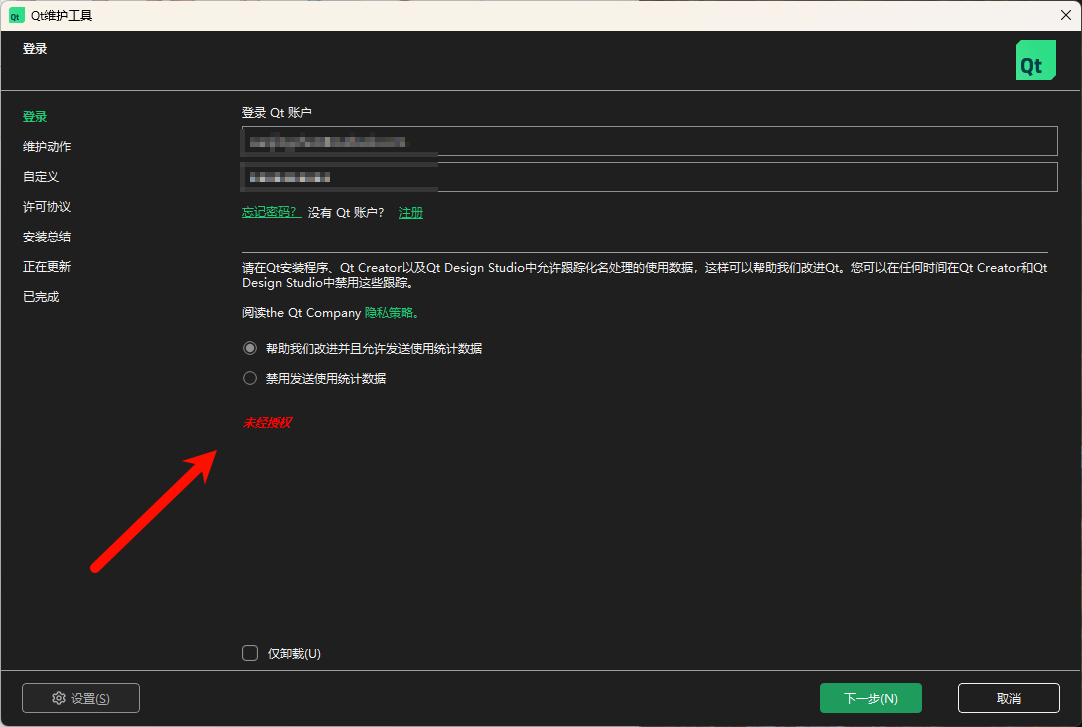1082x727 pixels.
Task: Click the Qt logo in the header
Action: [1035, 60]
